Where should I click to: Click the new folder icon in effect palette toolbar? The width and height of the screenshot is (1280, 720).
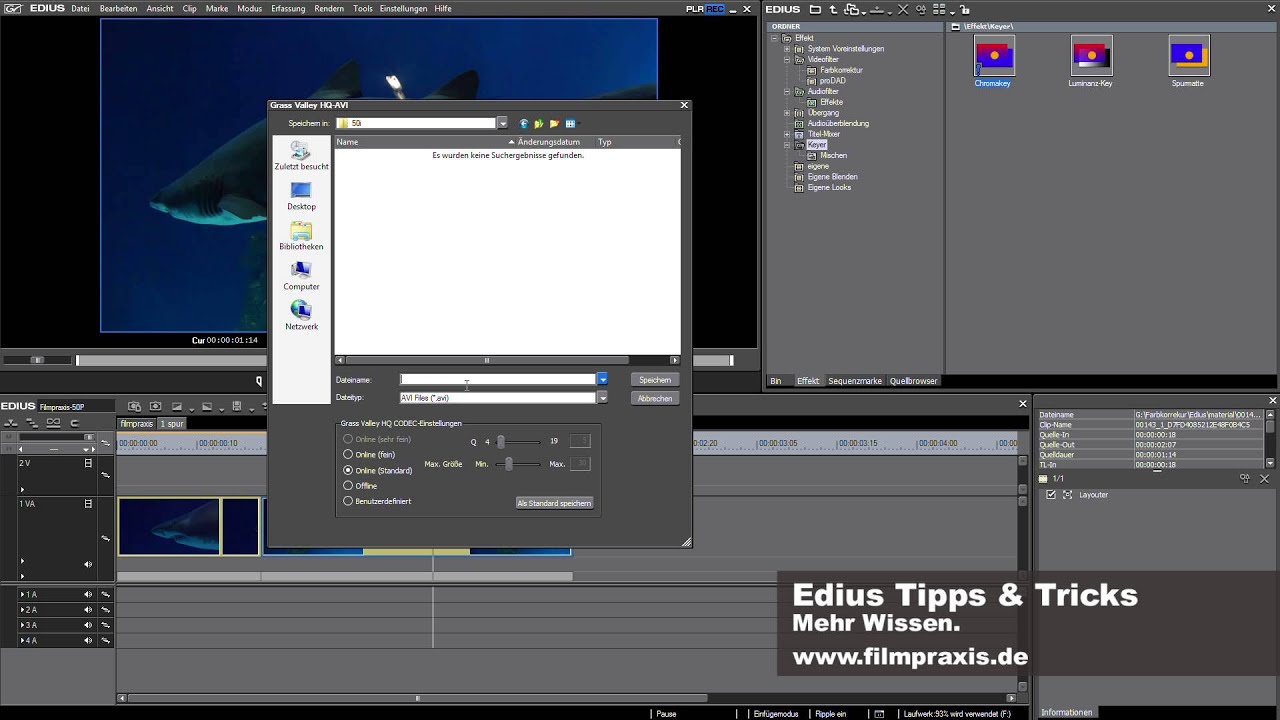coord(815,9)
